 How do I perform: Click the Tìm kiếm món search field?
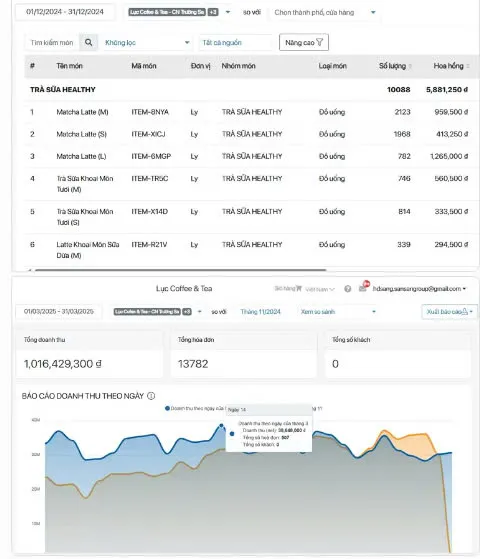click(52, 43)
